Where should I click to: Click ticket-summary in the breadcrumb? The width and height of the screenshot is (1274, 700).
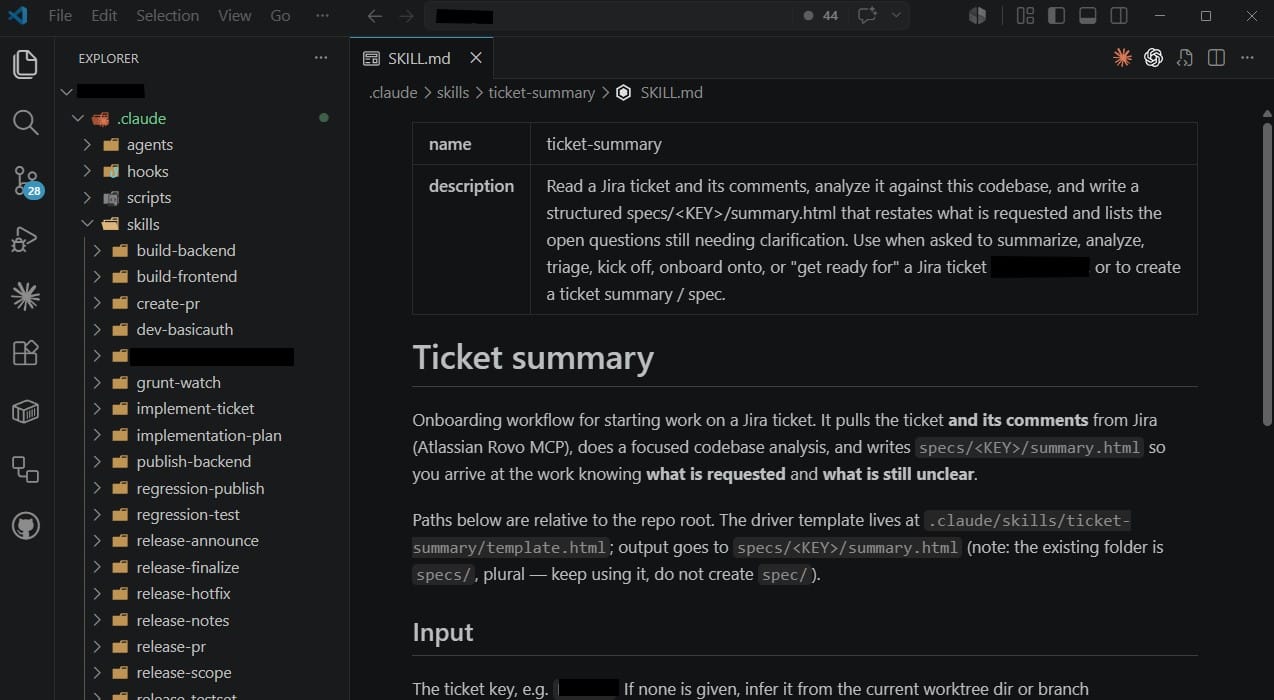pos(541,92)
